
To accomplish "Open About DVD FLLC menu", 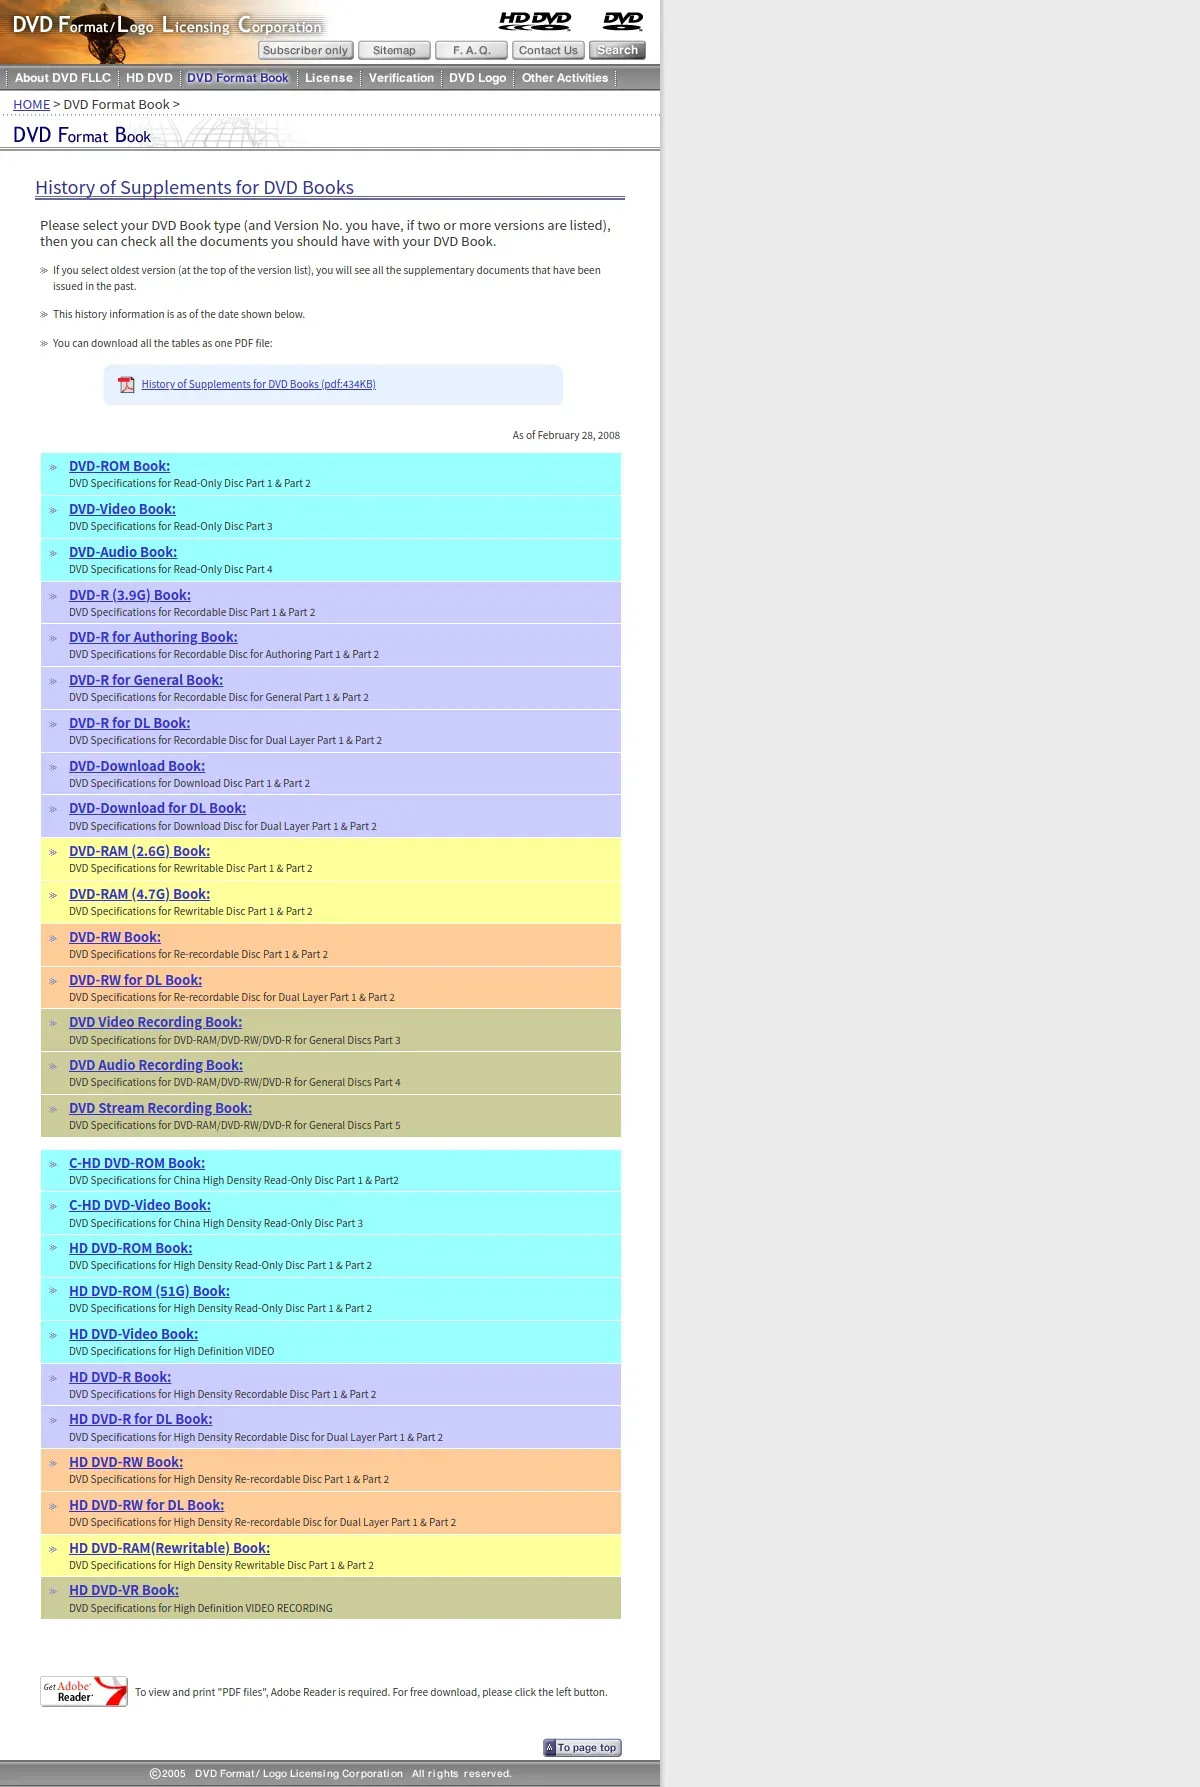I will pyautogui.click(x=63, y=78).
